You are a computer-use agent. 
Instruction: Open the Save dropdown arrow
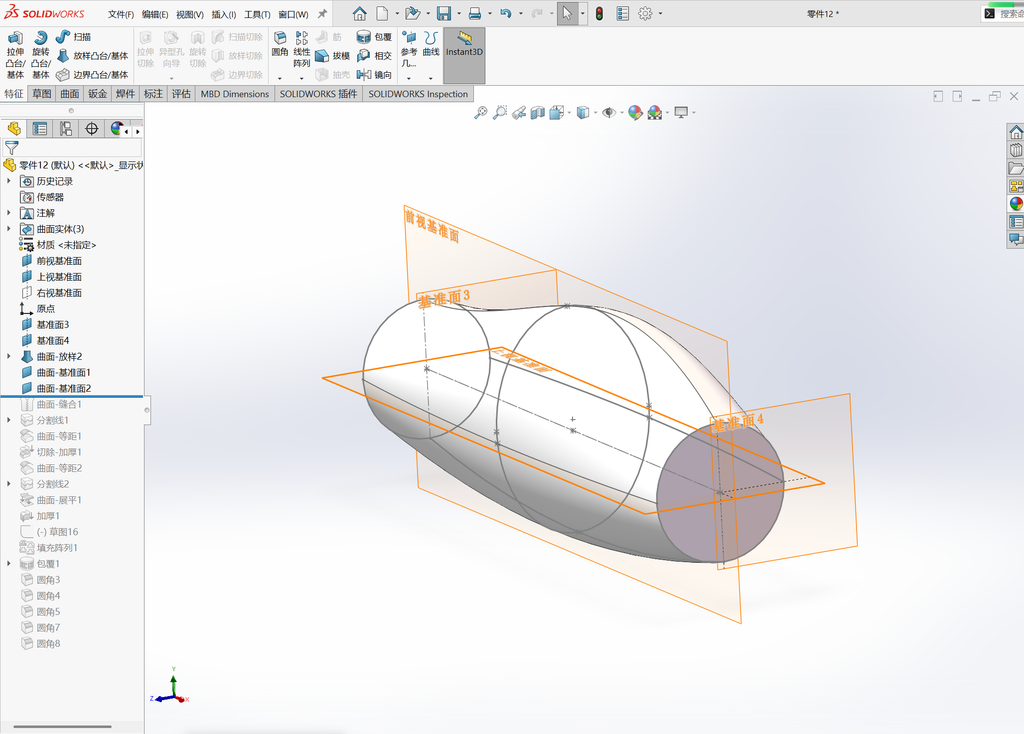pos(458,14)
